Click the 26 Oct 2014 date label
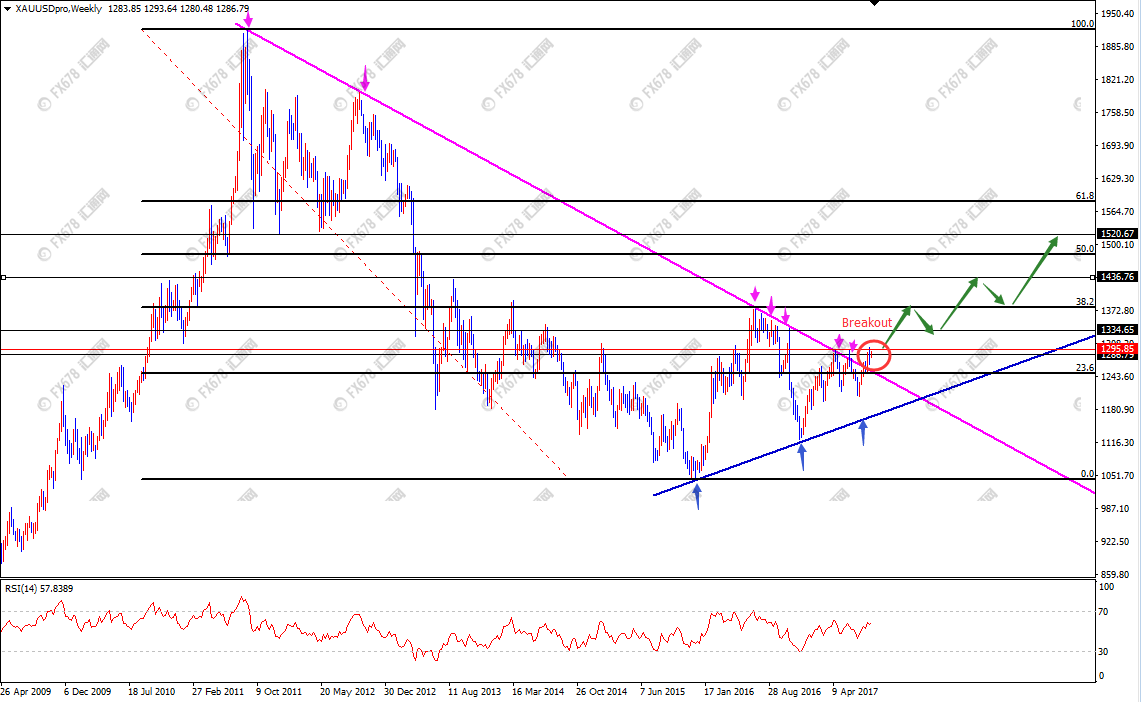Viewport: 1141px width, 702px height. (602, 692)
